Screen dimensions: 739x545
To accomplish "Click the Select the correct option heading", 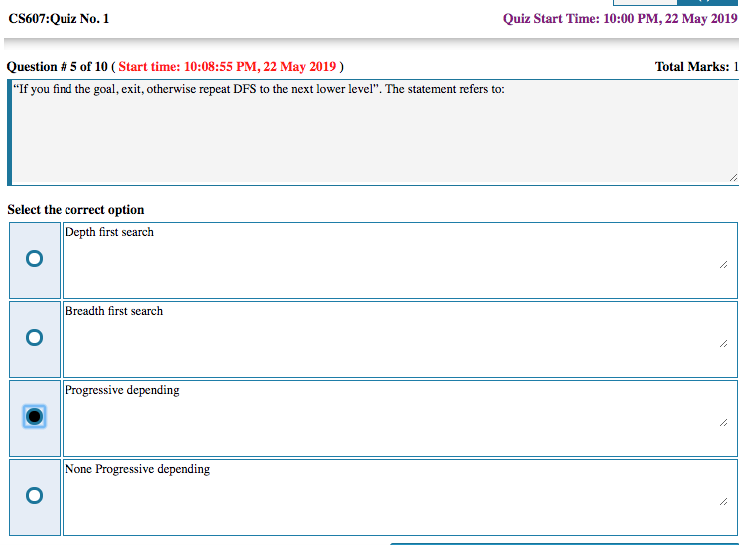I will [x=76, y=210].
